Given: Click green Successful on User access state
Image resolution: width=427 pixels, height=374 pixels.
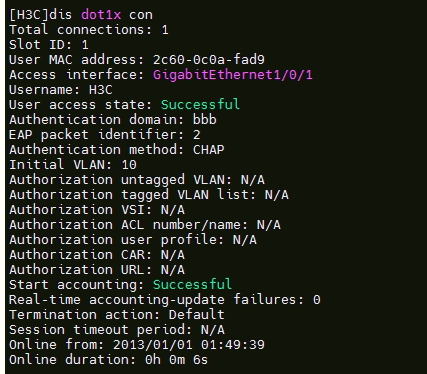Looking at the screenshot, I should (x=200, y=105).
